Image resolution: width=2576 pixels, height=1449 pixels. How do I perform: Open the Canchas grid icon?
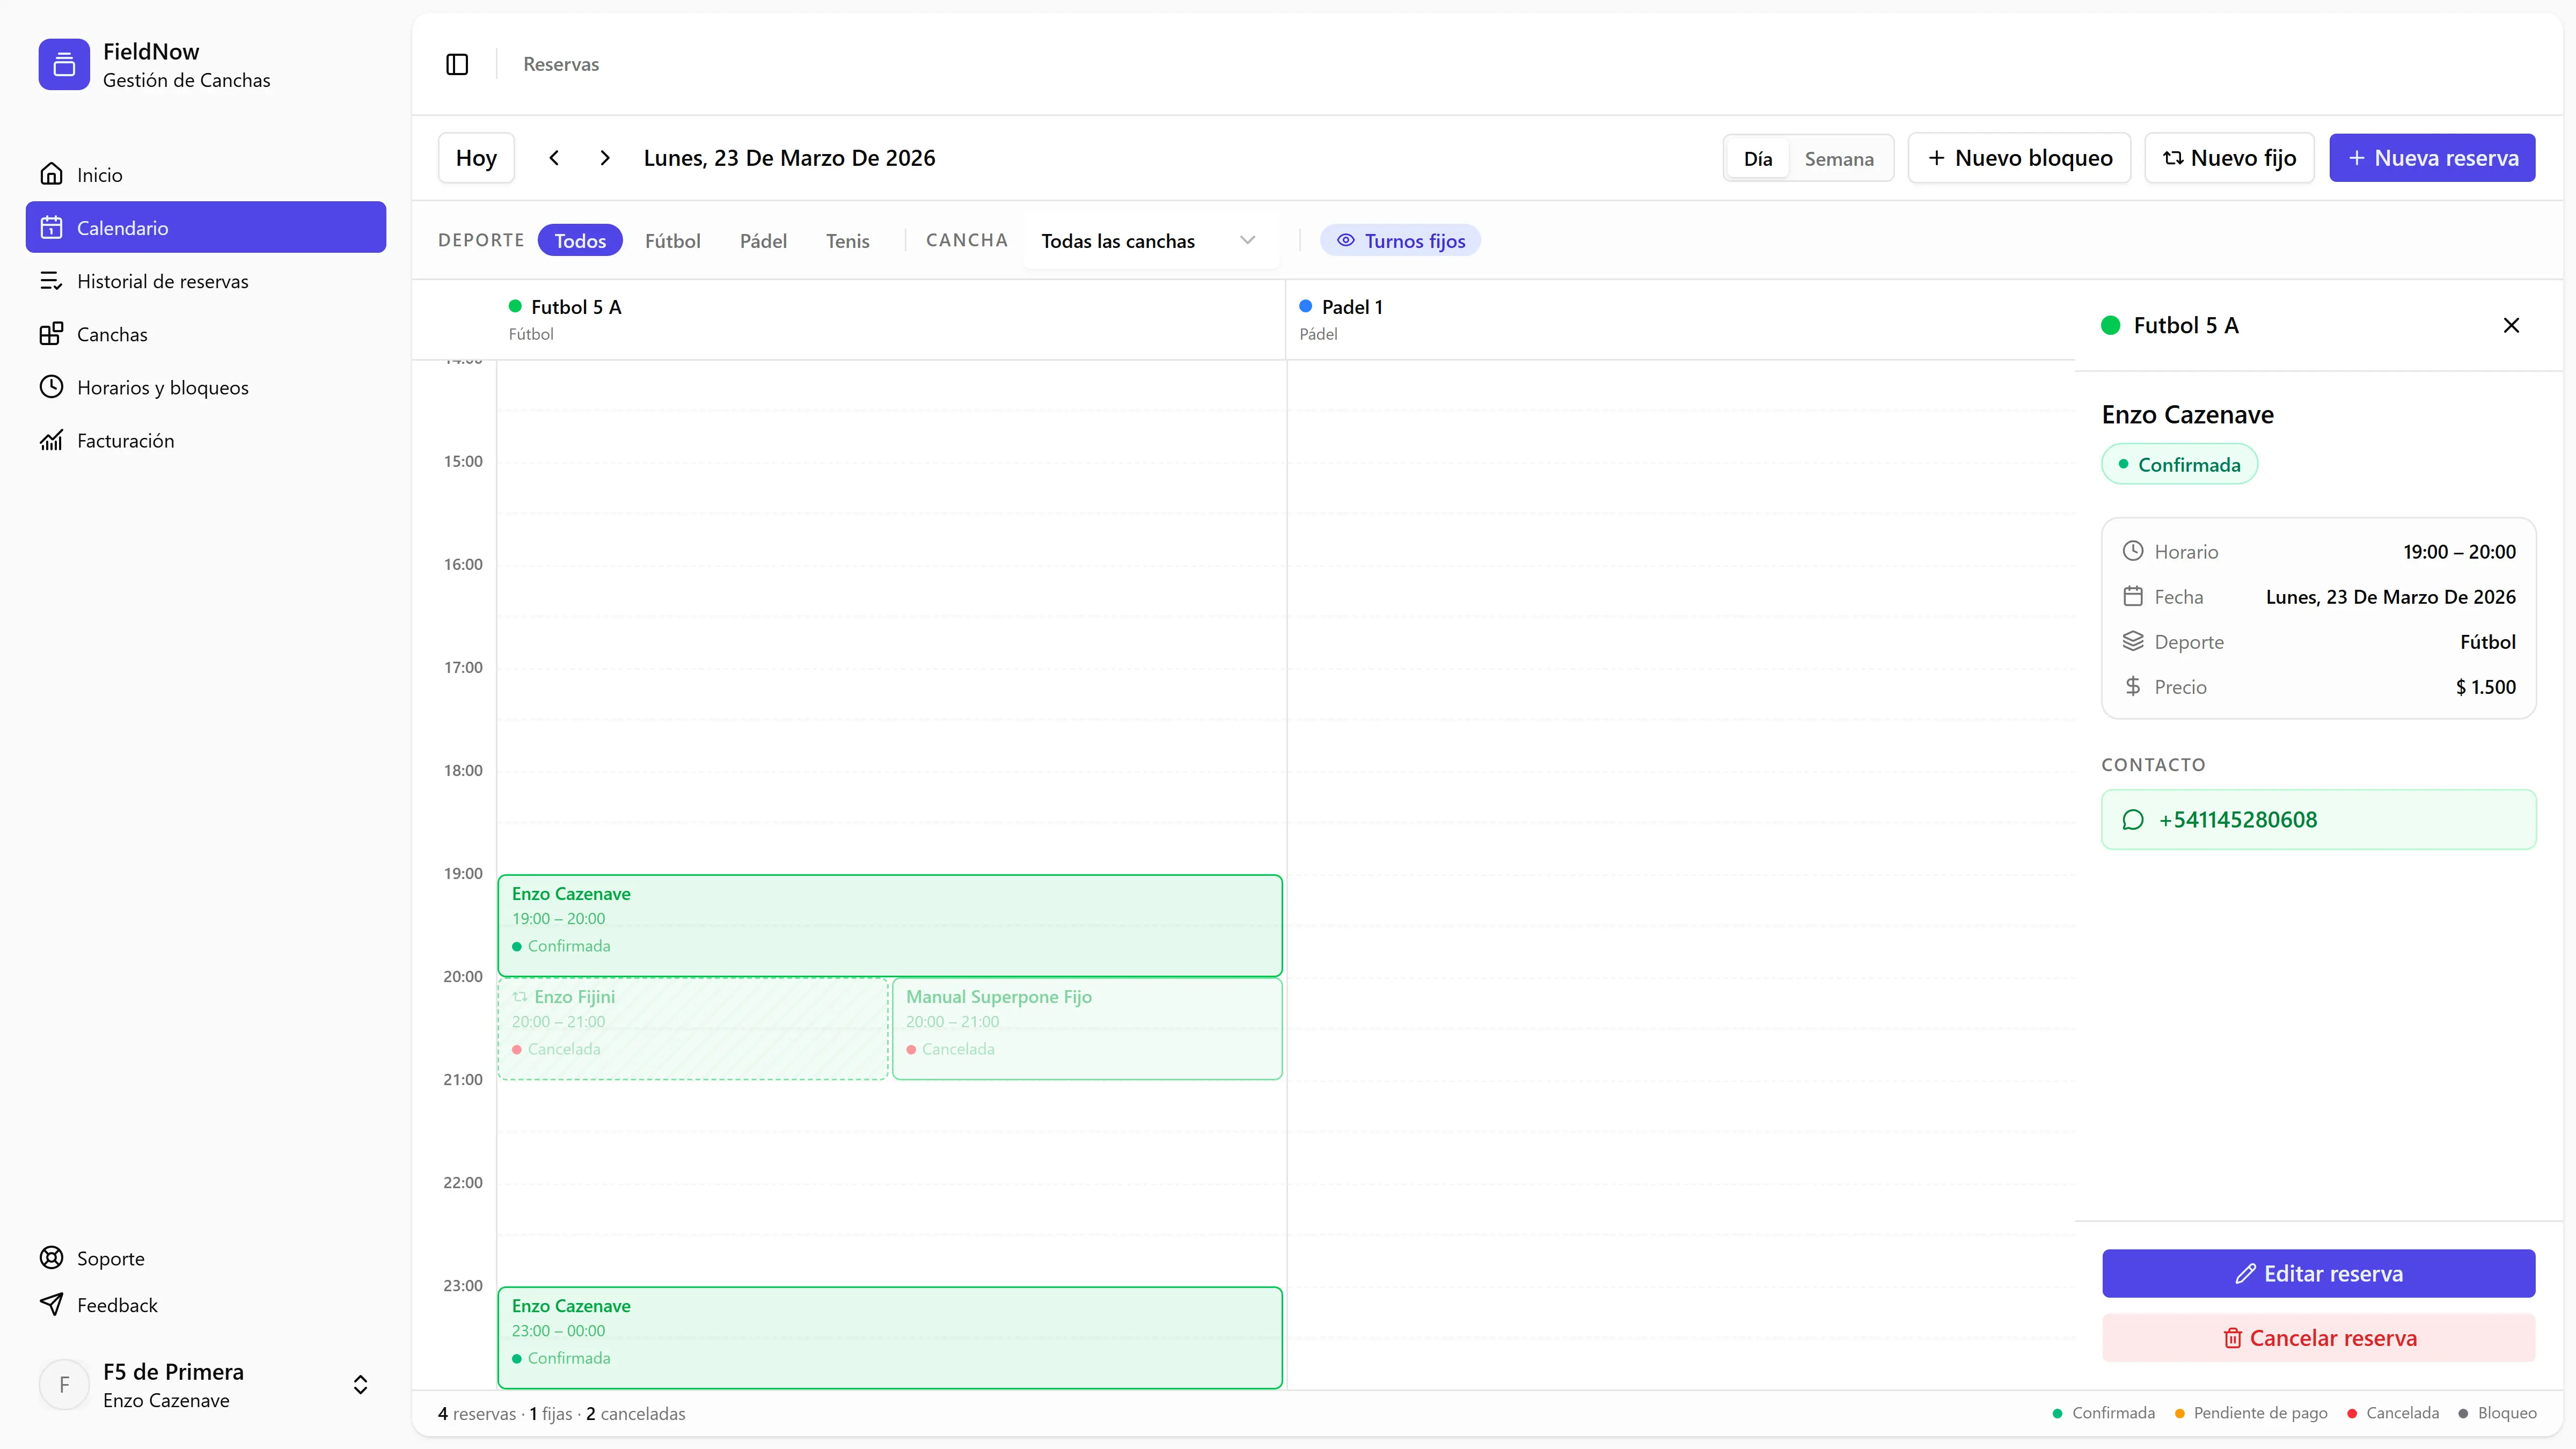pyautogui.click(x=51, y=334)
